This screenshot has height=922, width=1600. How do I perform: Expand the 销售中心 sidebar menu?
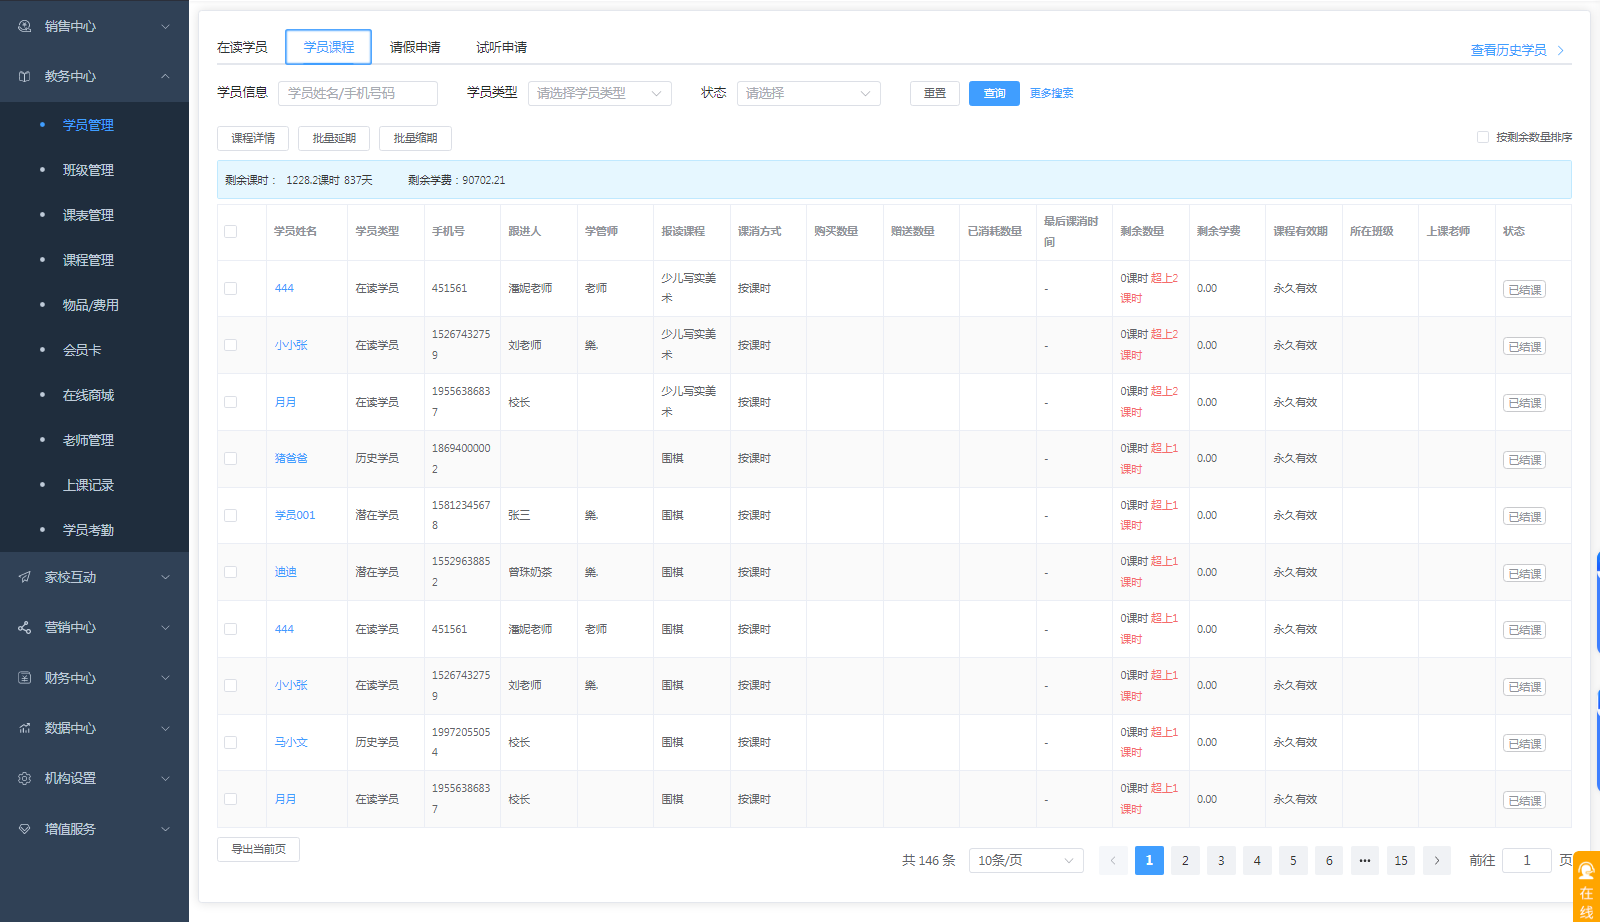(166, 26)
